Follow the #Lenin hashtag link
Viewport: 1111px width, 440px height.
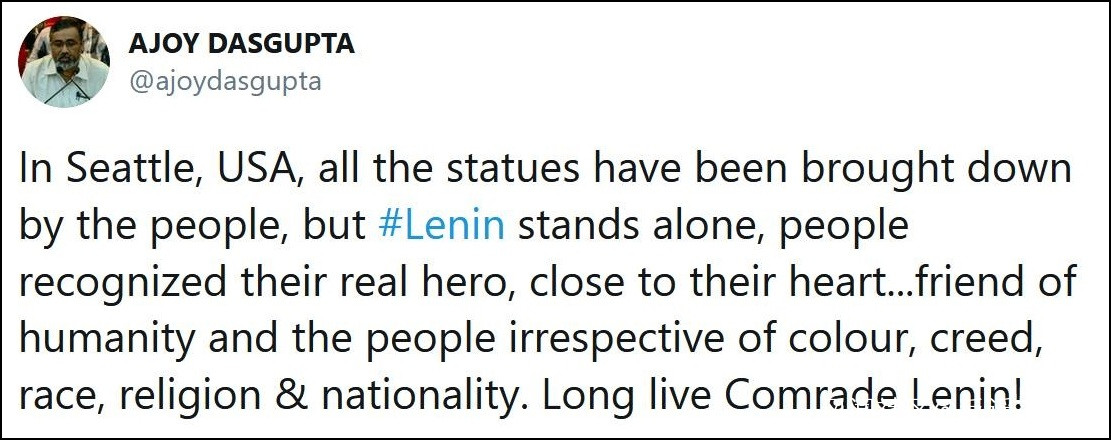coord(442,225)
